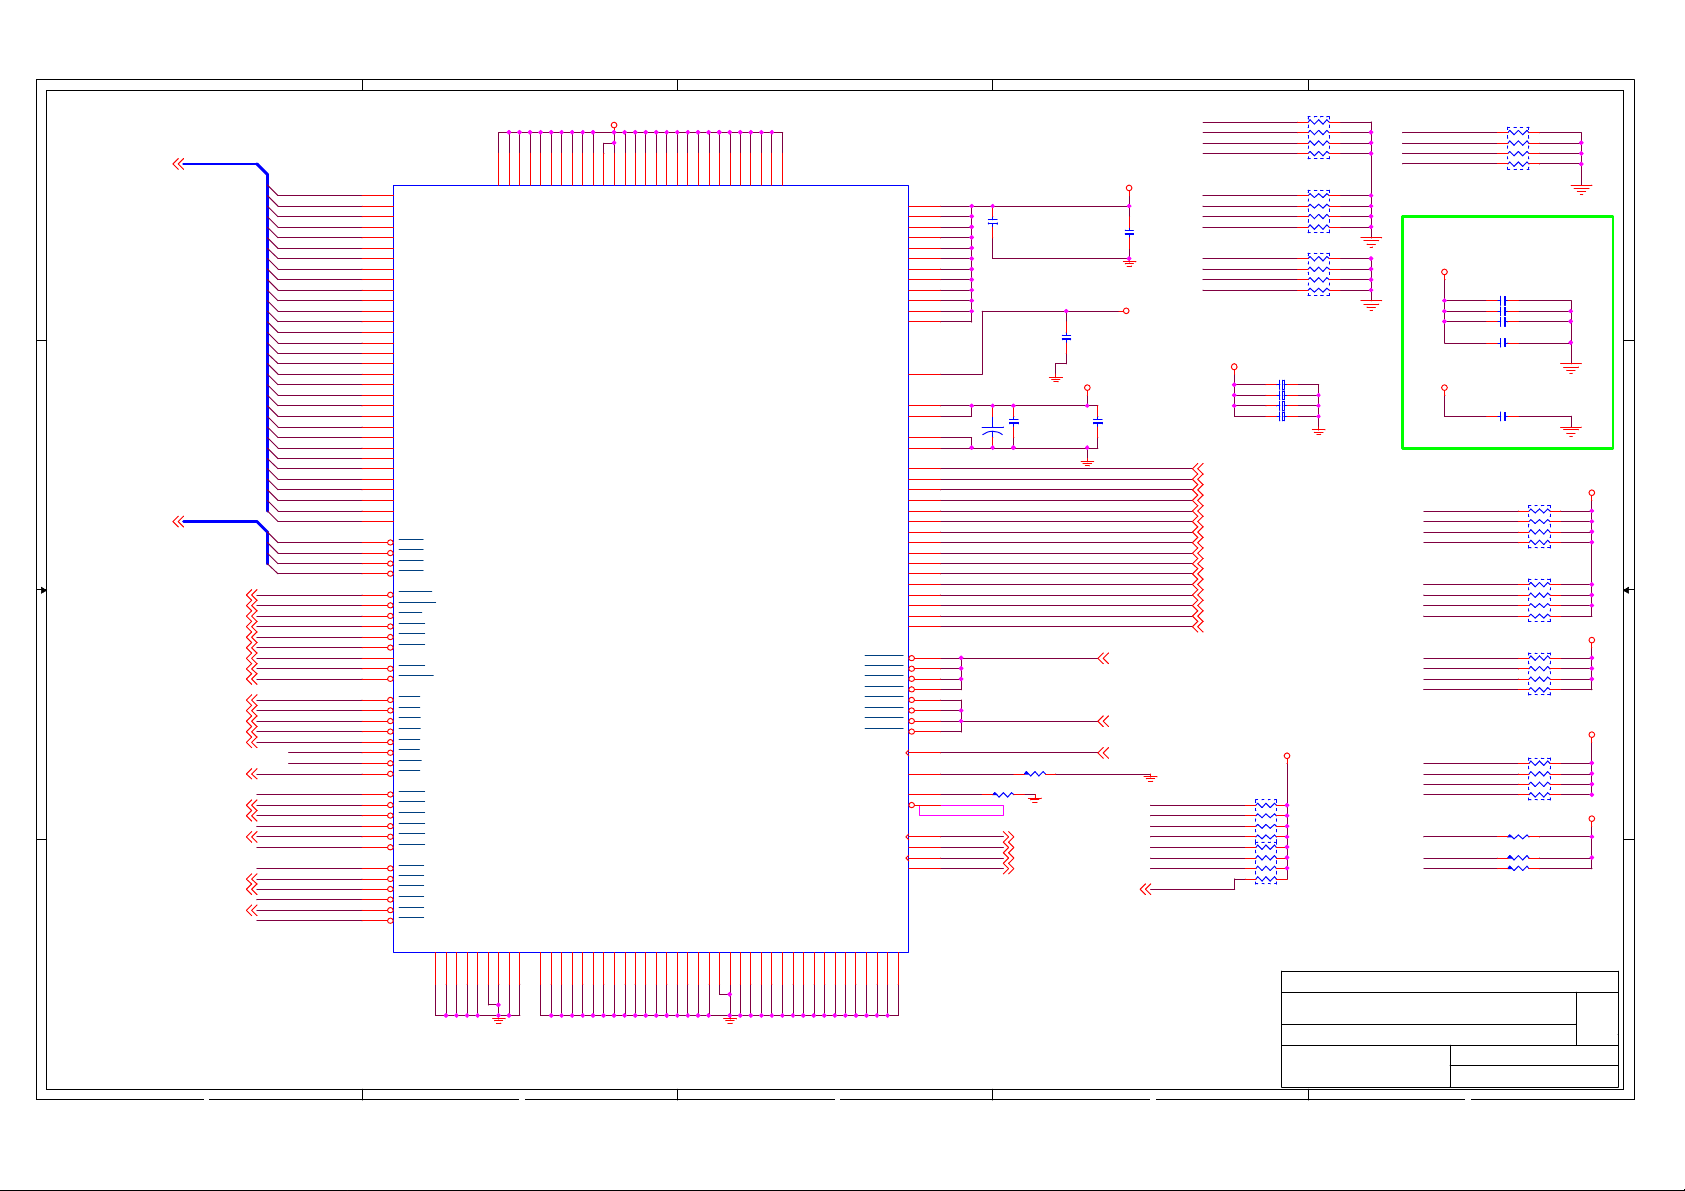The image size is (1685, 1191).
Task: Click the small right cell of title block
Action: [1597, 1018]
